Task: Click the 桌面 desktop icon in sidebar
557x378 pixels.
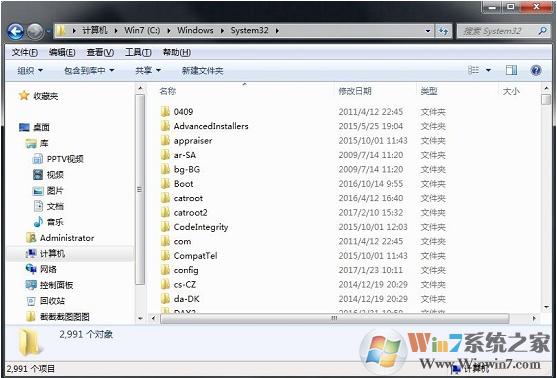Action: tap(24, 127)
